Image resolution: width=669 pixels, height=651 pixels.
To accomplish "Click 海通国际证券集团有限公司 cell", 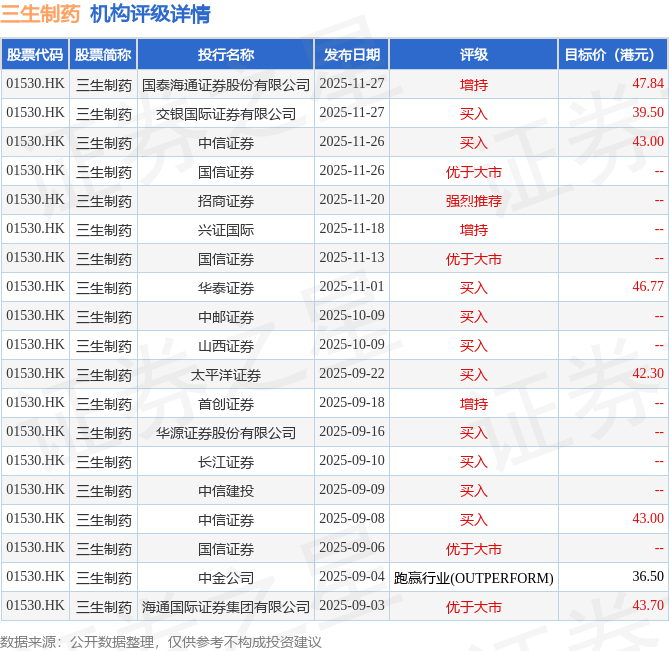I will click(226, 607).
